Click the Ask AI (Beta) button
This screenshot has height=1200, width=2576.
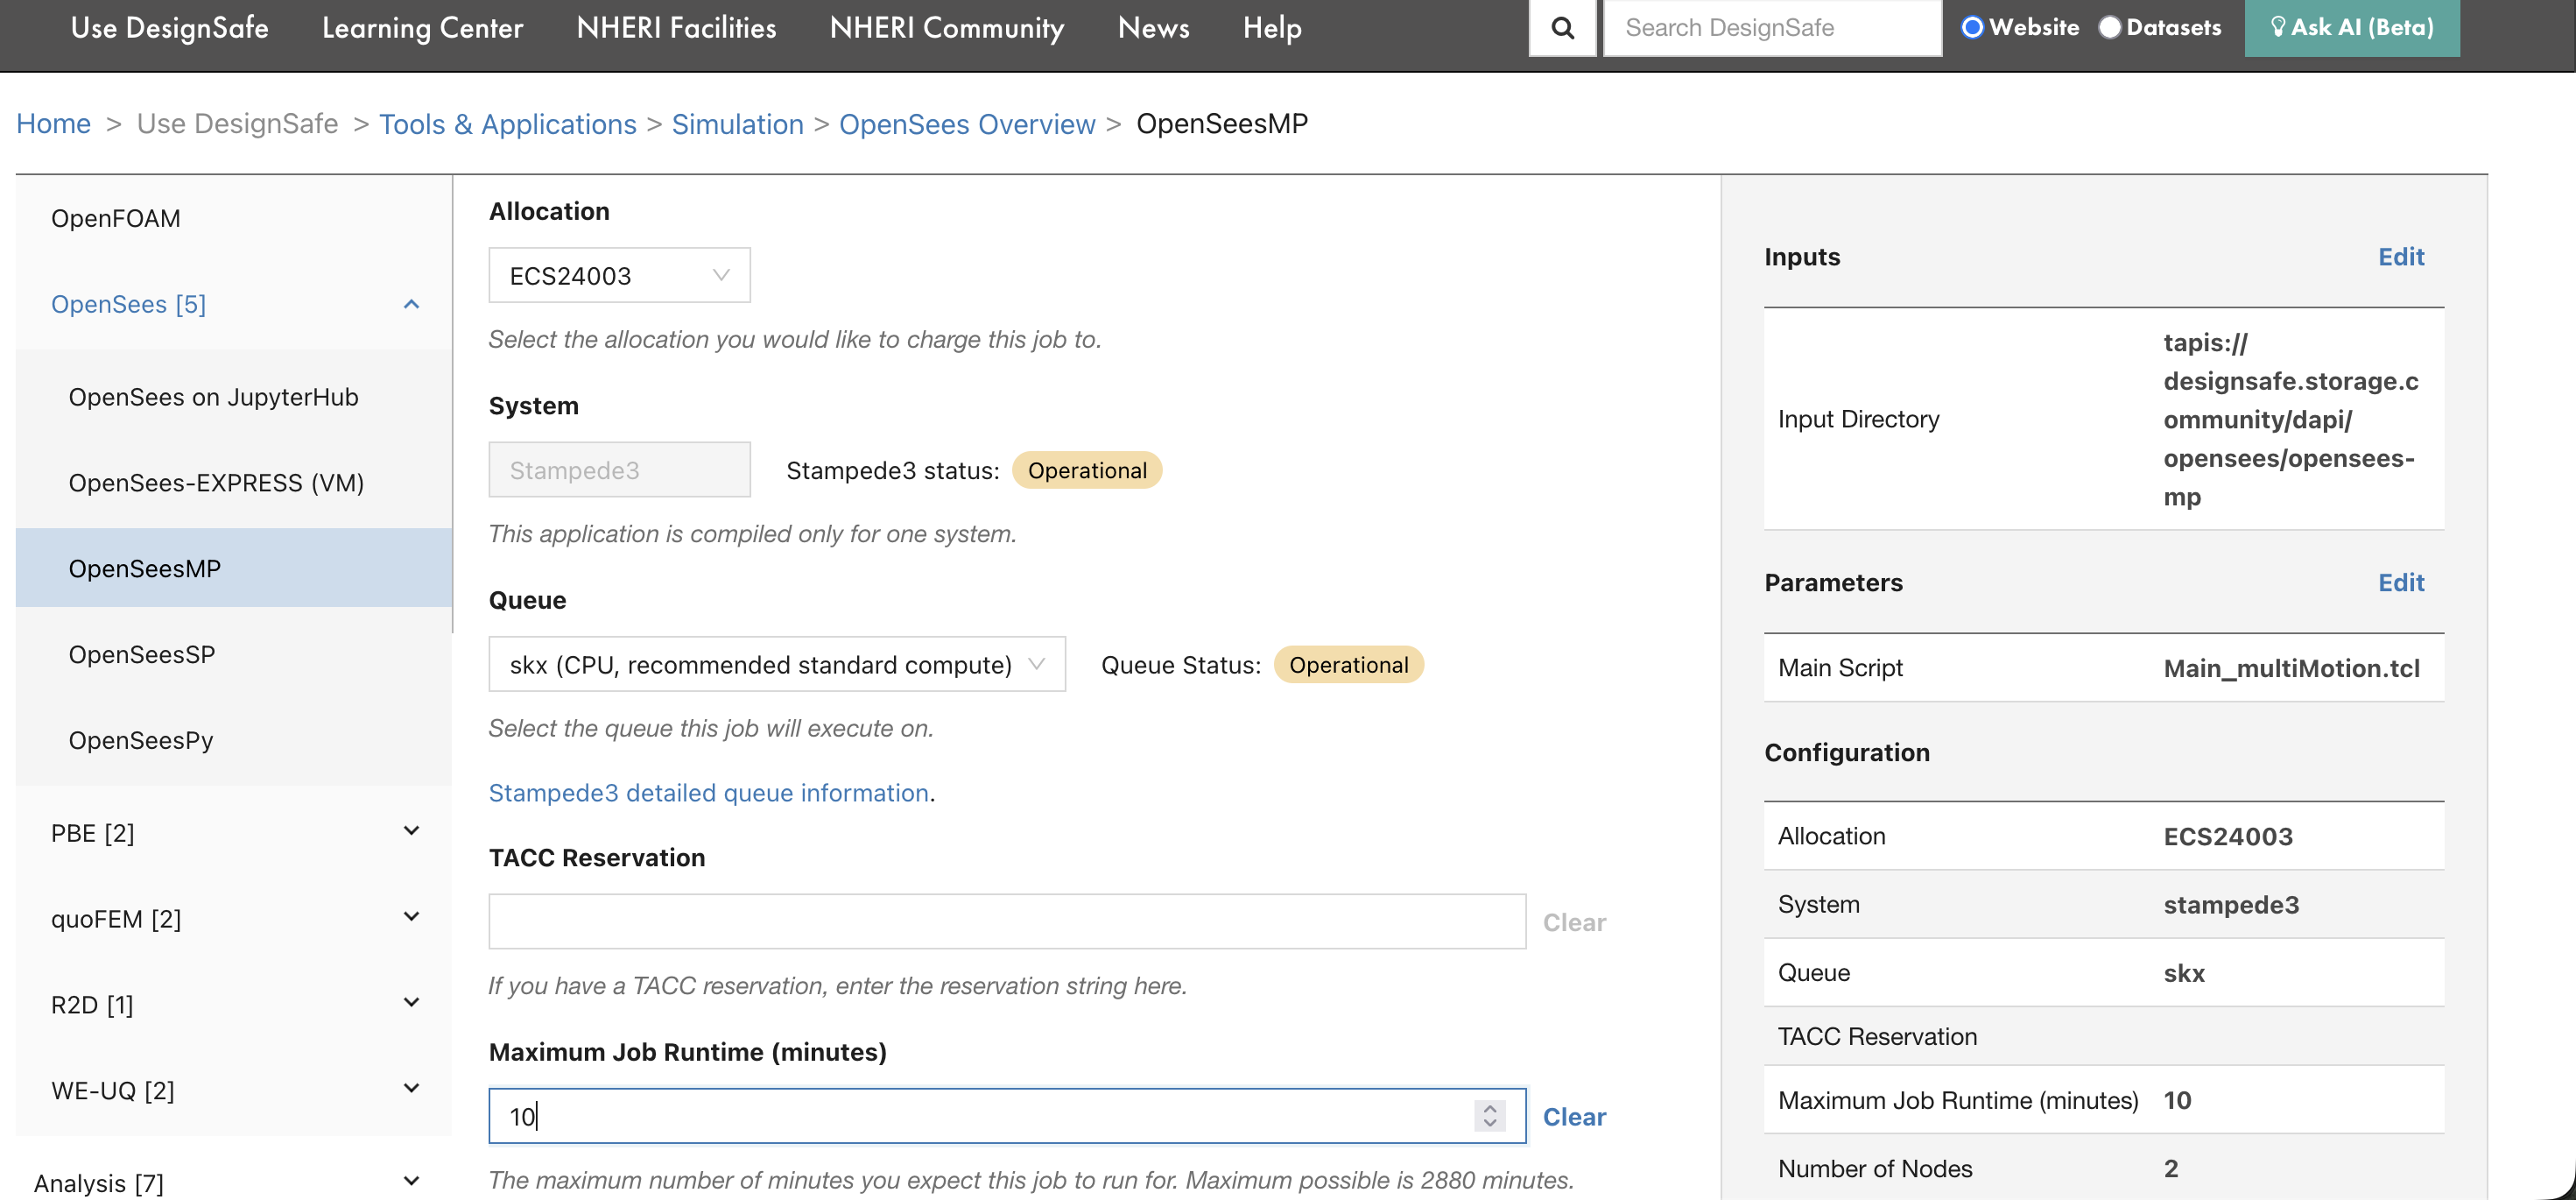(2352, 28)
